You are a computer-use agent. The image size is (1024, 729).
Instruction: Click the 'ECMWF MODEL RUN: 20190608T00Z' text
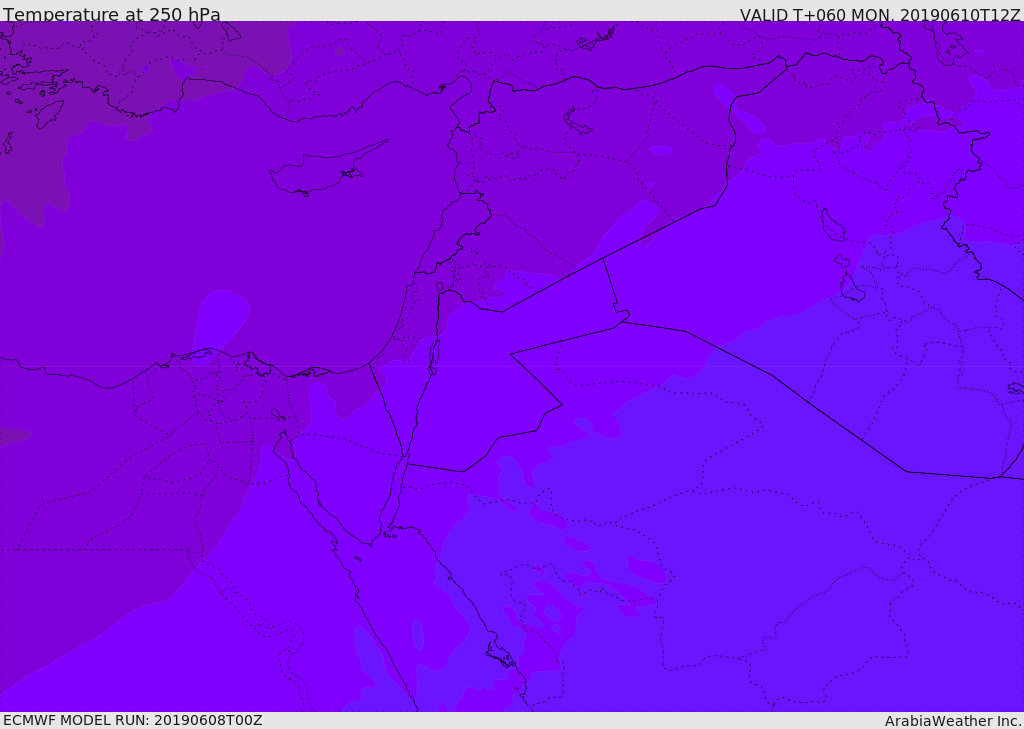[x=133, y=720]
